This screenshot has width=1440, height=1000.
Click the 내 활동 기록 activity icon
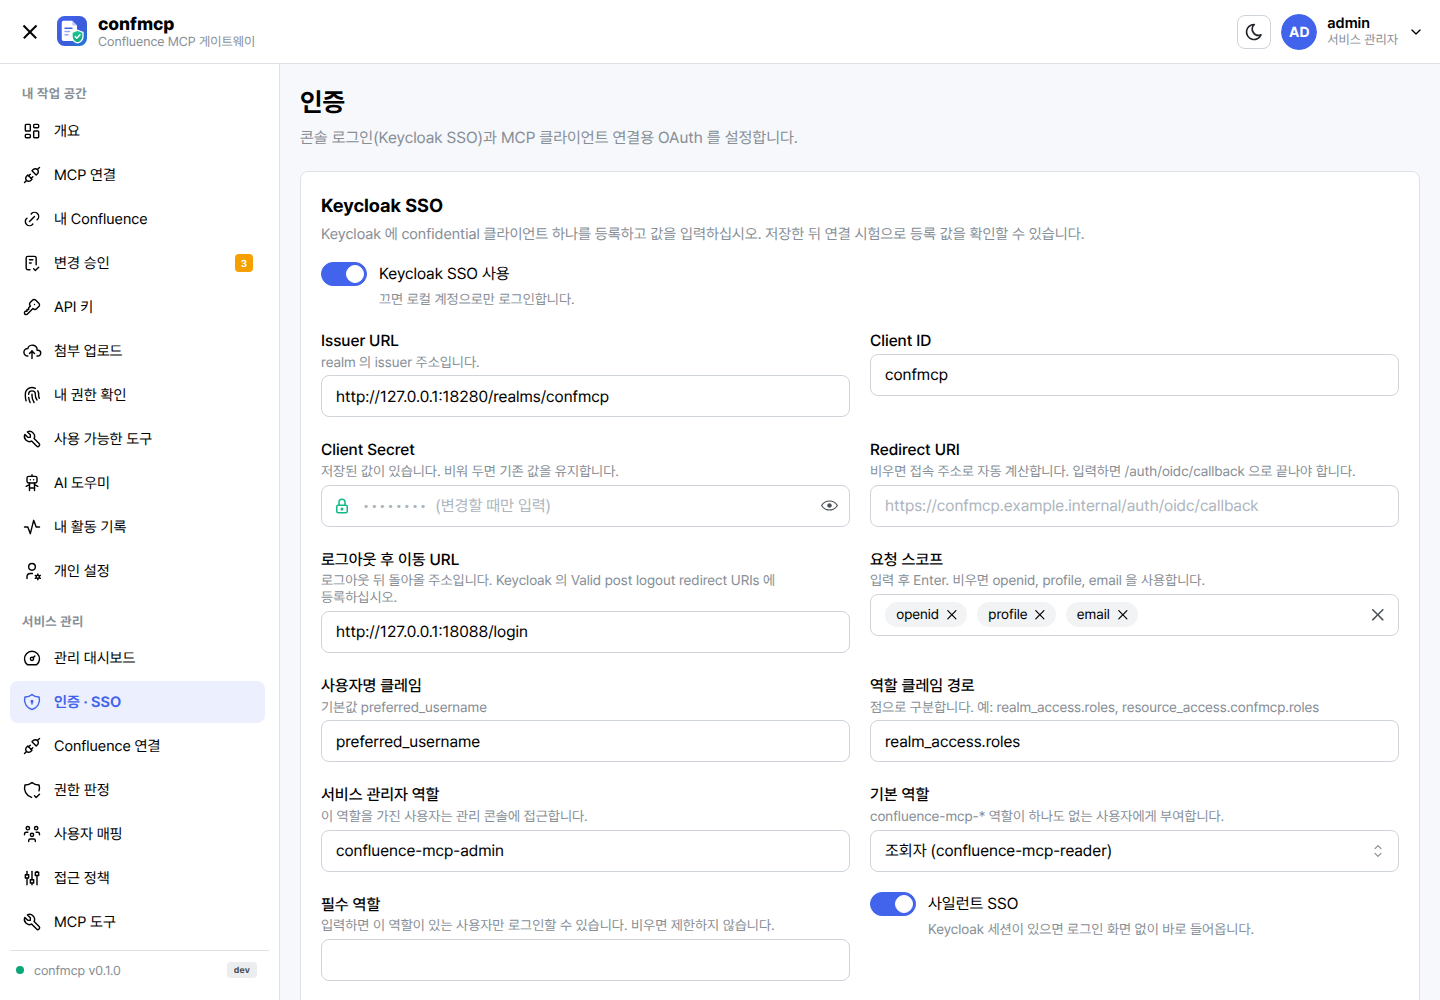coord(32,527)
